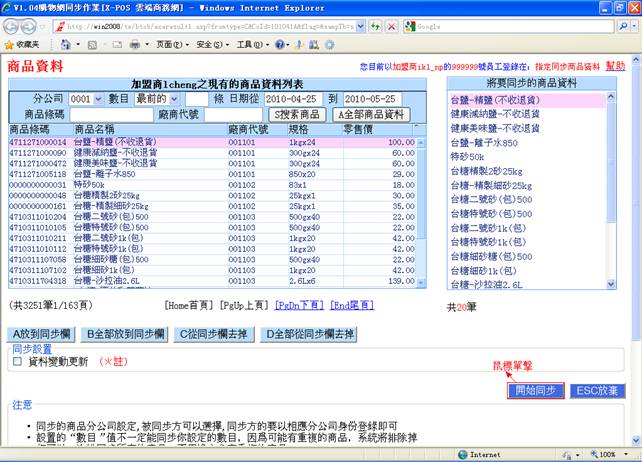The height and width of the screenshot is (462, 642).
Task: Click the Home icon in command bar
Action: (x=68, y=45)
